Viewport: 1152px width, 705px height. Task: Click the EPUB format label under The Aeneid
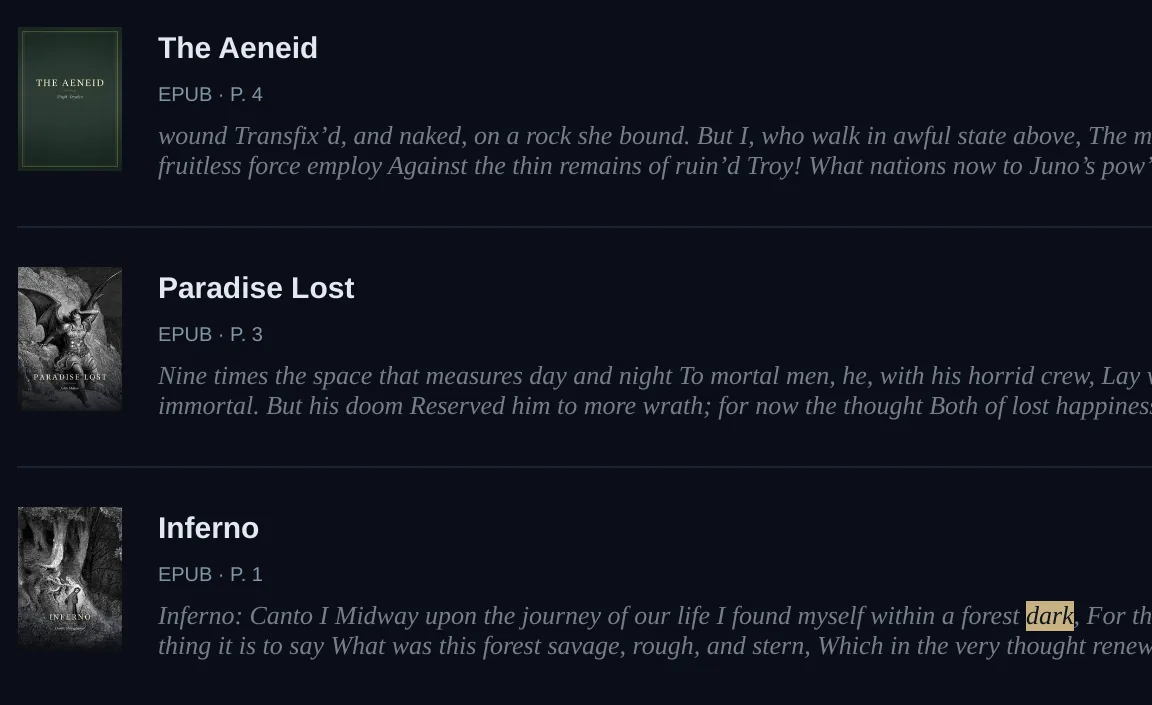185,95
